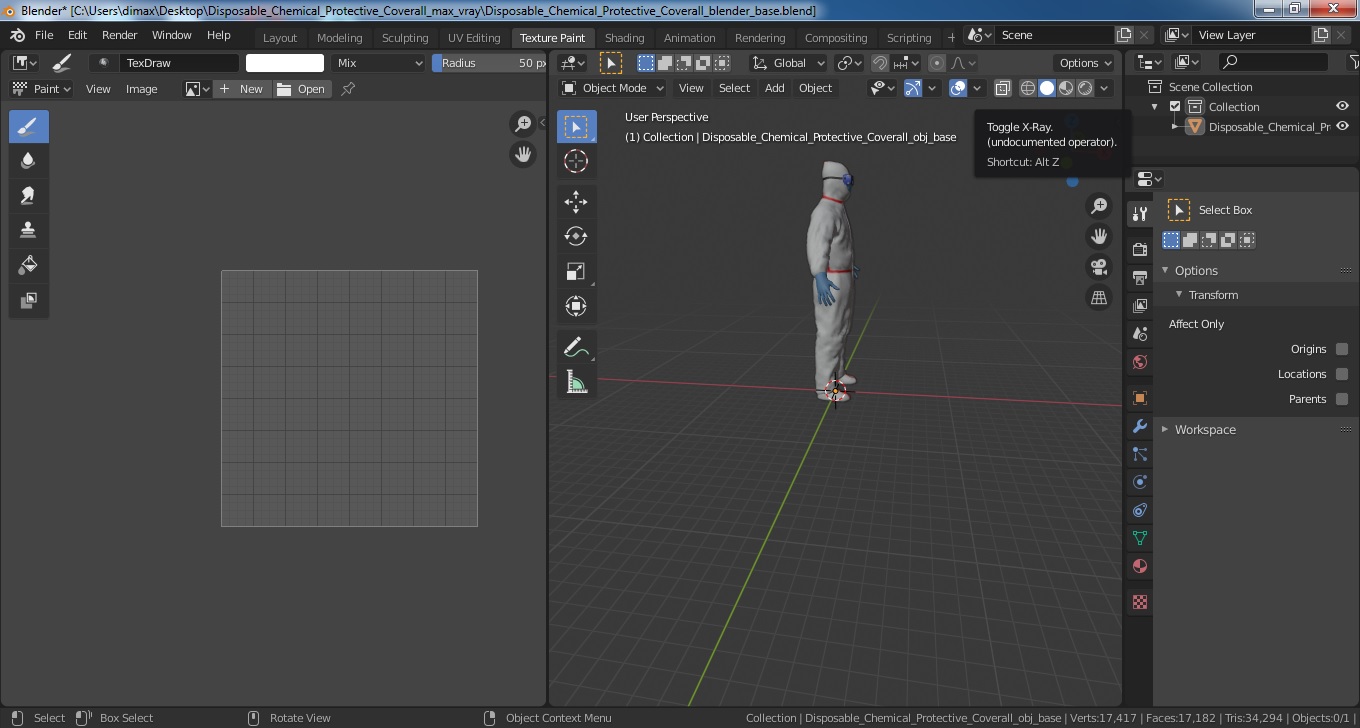Activate the Scale tool
This screenshot has height=728, width=1360.
576,272
